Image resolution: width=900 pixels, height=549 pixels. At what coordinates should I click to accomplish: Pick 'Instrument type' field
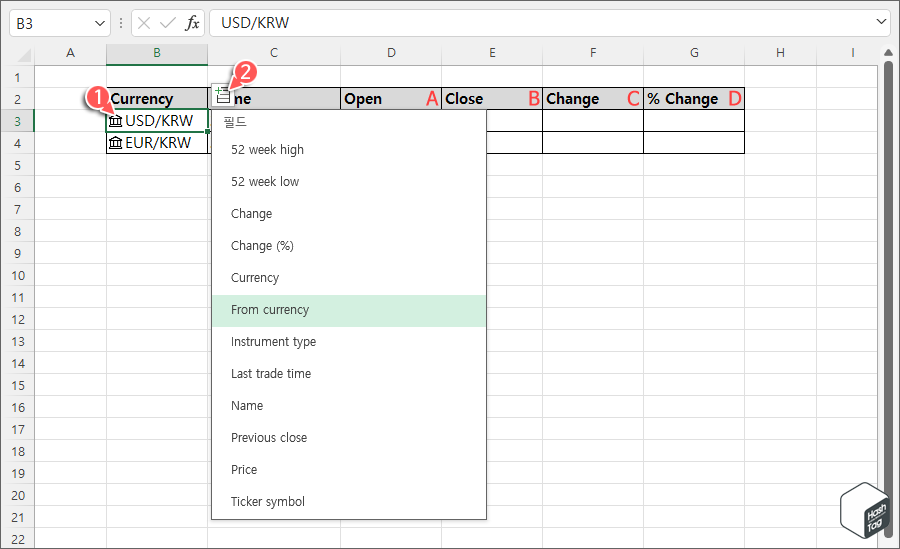(x=349, y=342)
